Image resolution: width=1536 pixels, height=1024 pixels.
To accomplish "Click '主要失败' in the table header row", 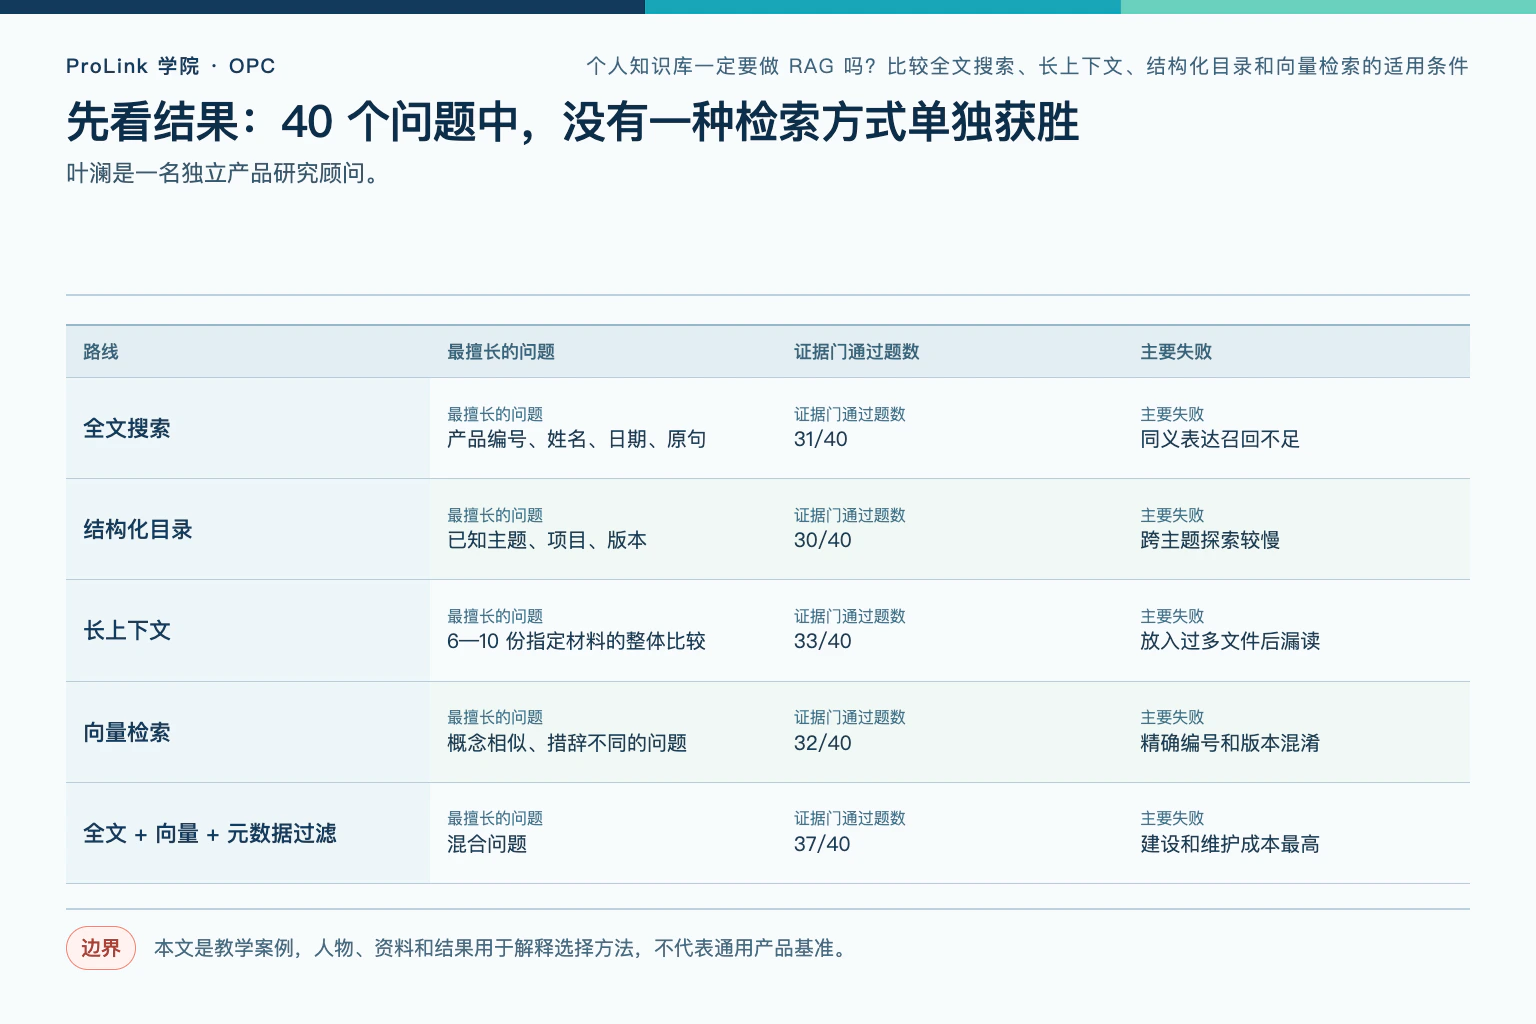I will (x=1176, y=351).
